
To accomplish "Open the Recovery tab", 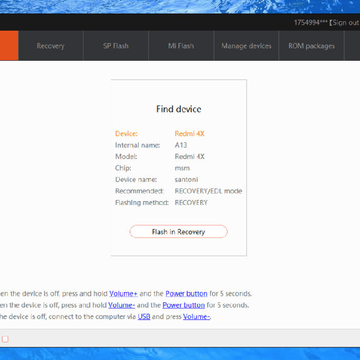I will point(51,46).
